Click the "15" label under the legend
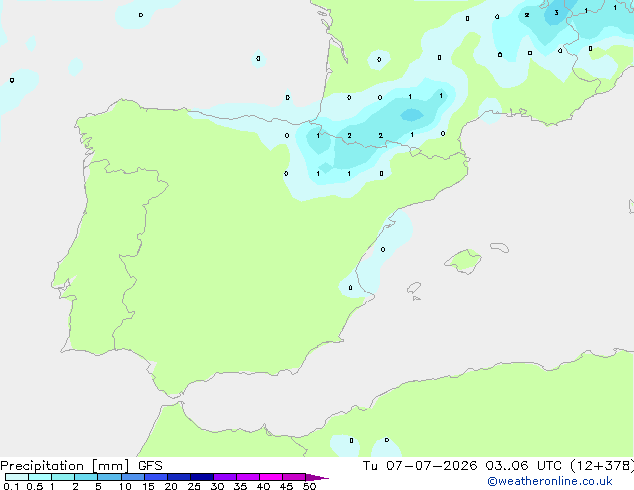The image size is (634, 490). [148, 486]
